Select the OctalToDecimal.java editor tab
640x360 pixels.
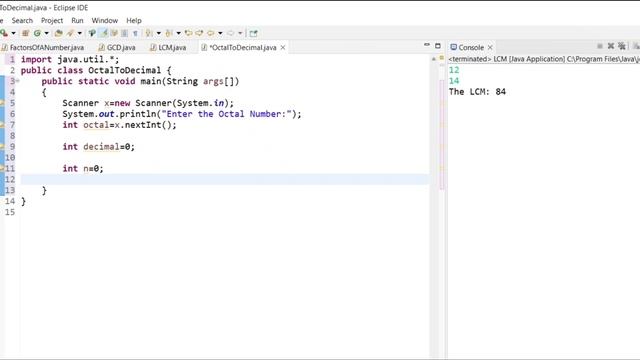click(242, 47)
